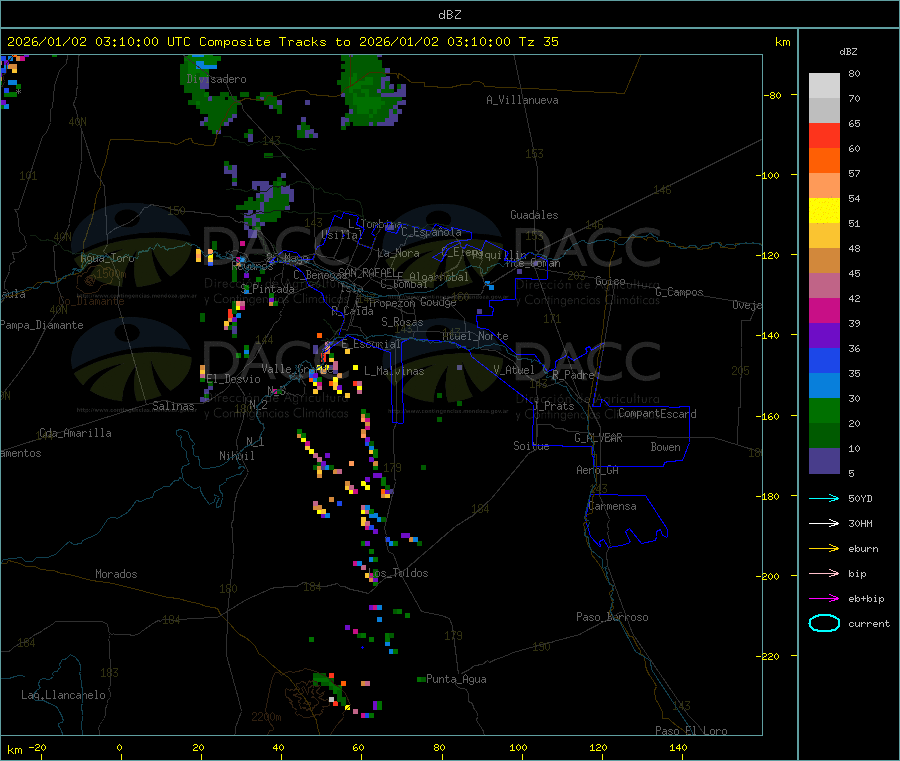This screenshot has height=761, width=900.
Task: Click the 'A_Villanueva' map label
Action: pyautogui.click(x=522, y=100)
